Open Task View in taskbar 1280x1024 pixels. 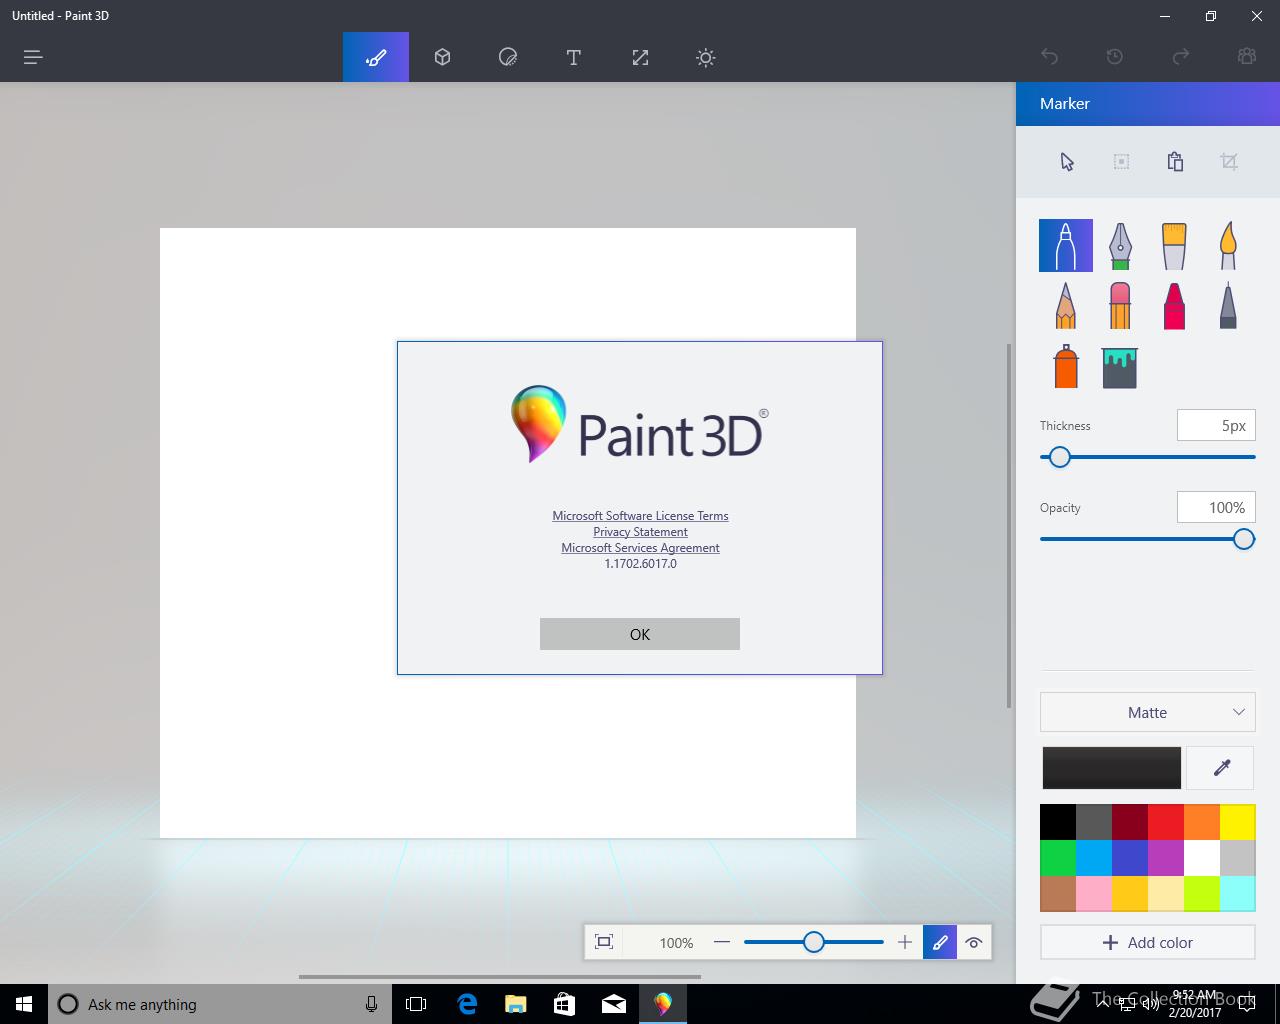click(416, 1004)
